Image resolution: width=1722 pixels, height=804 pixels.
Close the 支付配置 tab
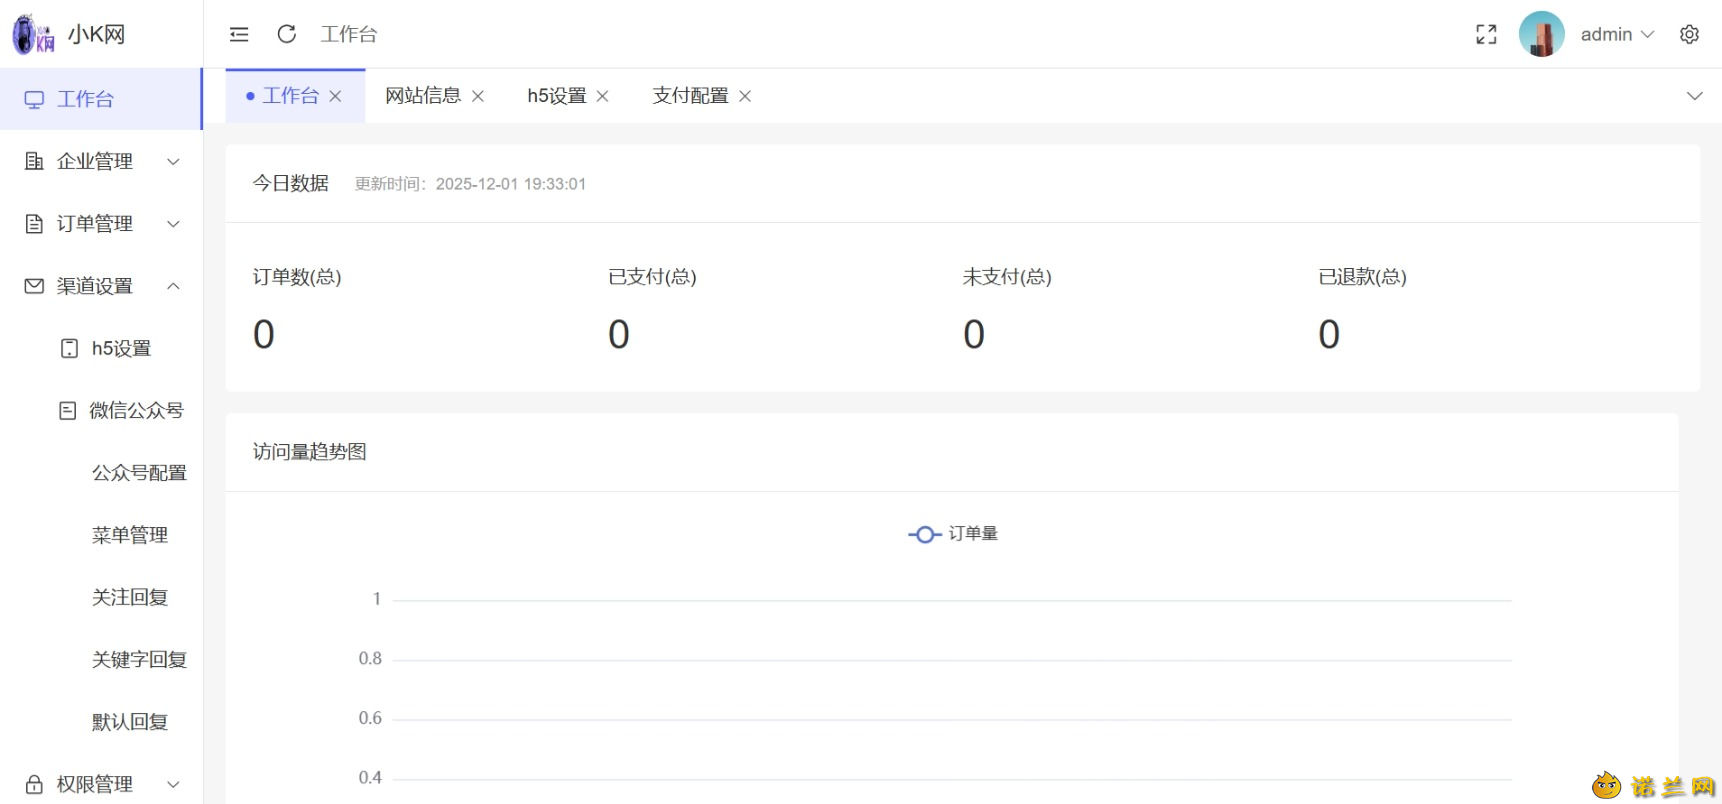745,96
